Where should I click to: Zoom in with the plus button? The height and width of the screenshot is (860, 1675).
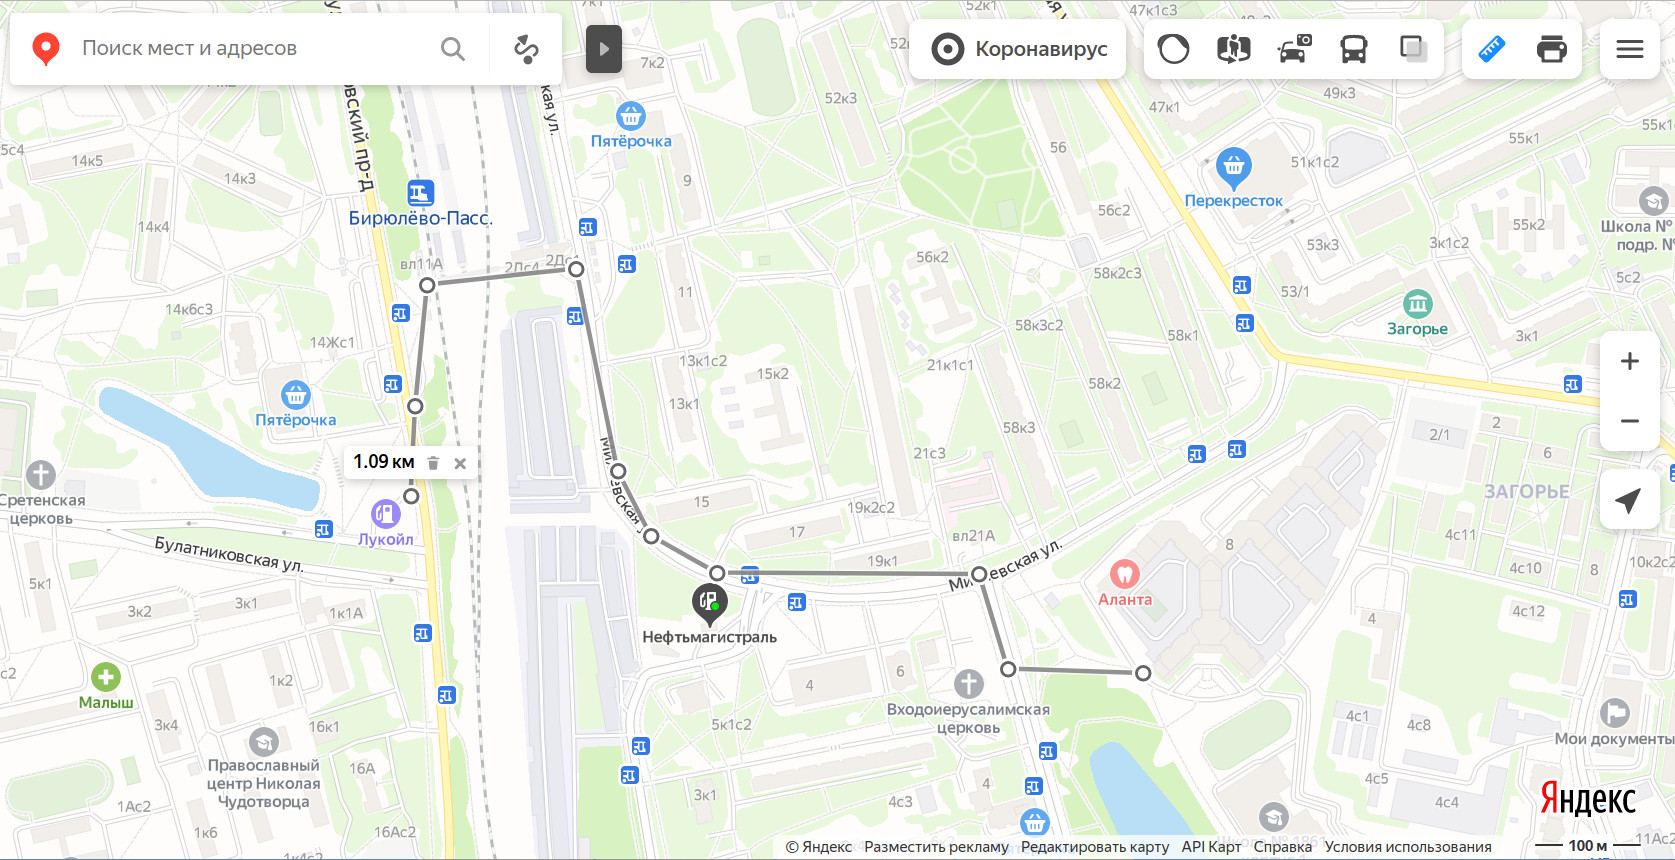click(x=1630, y=361)
